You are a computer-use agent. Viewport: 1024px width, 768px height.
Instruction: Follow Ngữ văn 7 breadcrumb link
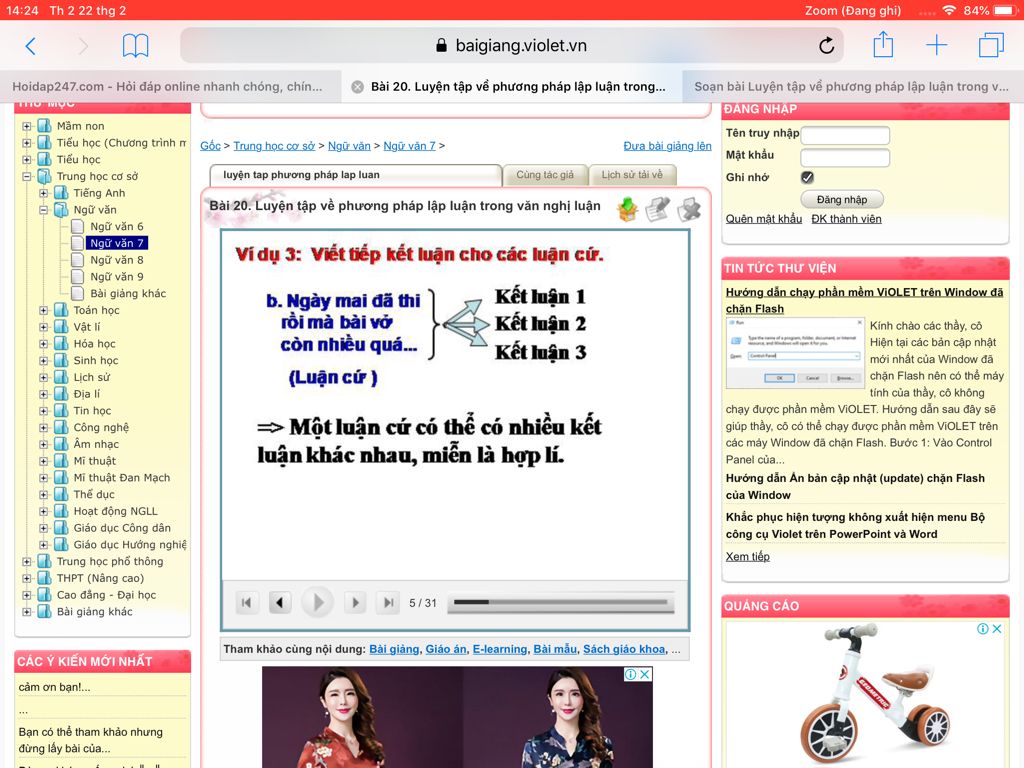point(409,146)
